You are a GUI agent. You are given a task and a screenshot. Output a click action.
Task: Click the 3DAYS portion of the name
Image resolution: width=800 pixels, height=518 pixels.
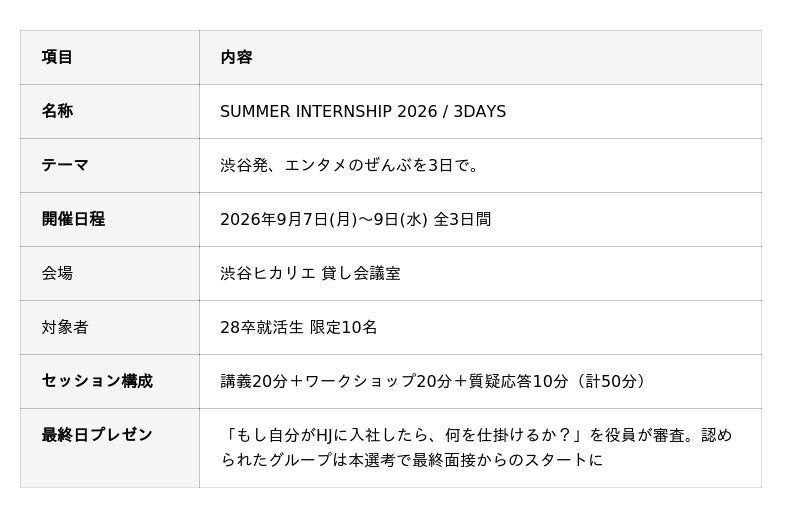480,111
